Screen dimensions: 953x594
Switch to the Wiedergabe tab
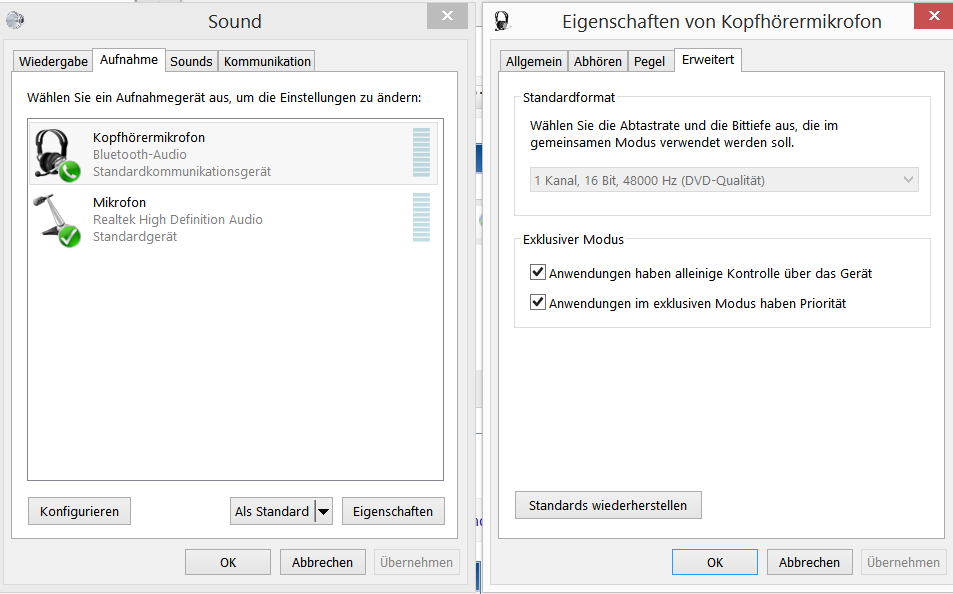(x=53, y=61)
